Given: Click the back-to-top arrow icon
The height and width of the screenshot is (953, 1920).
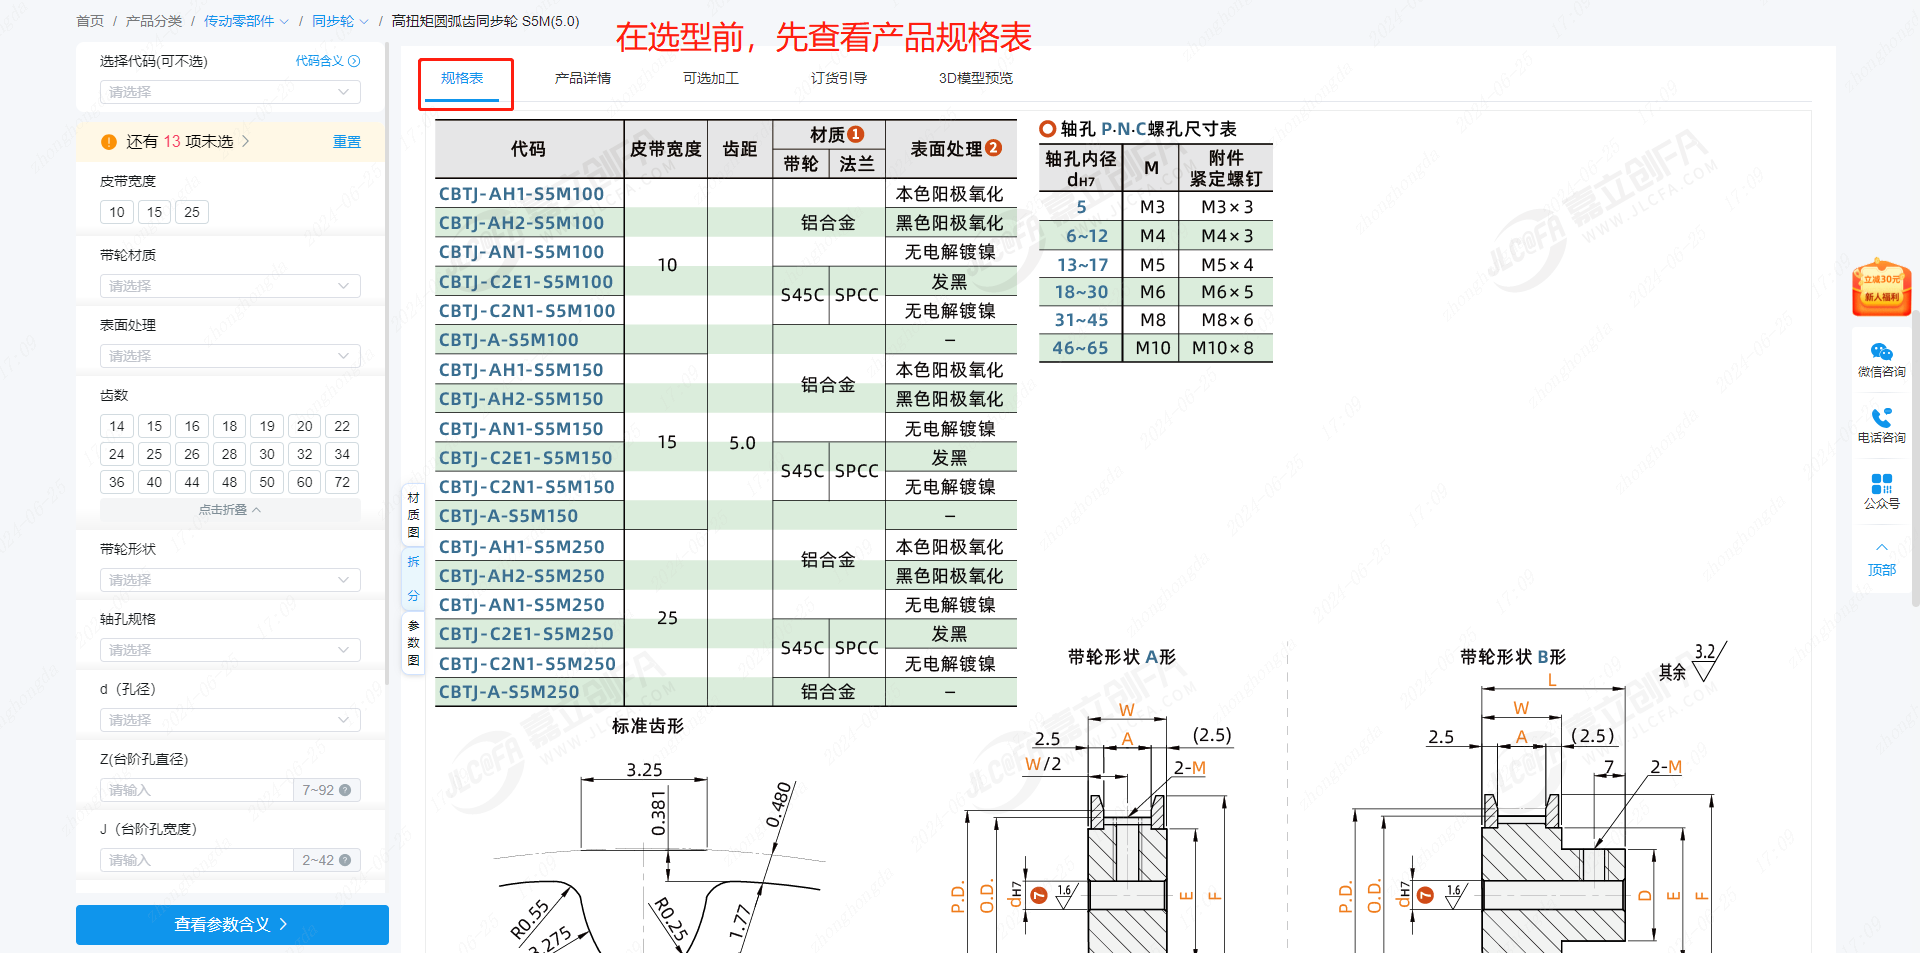Looking at the screenshot, I should click(1881, 548).
